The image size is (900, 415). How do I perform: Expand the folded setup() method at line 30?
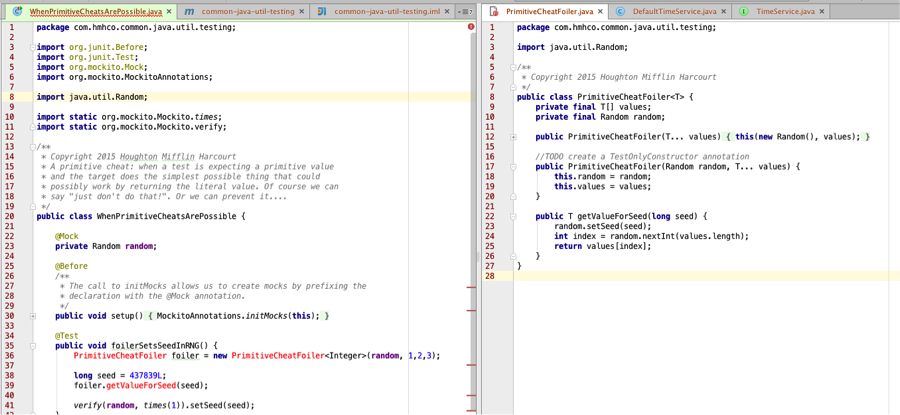pos(33,316)
